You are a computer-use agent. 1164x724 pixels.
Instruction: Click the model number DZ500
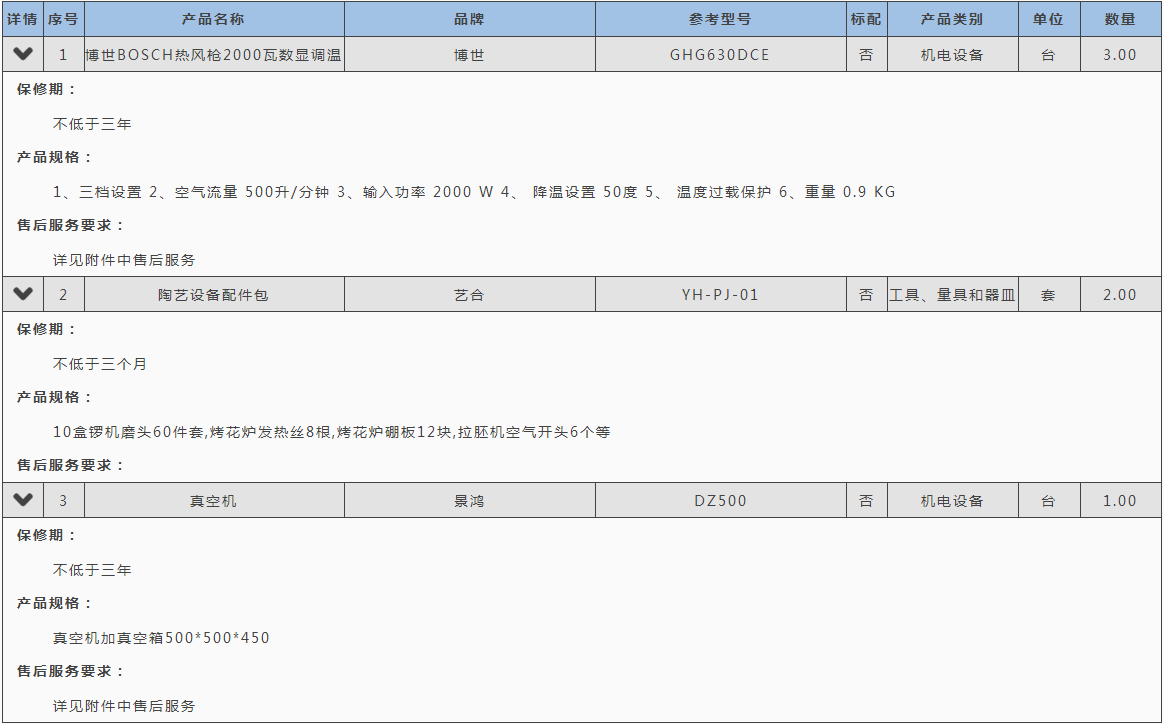720,501
